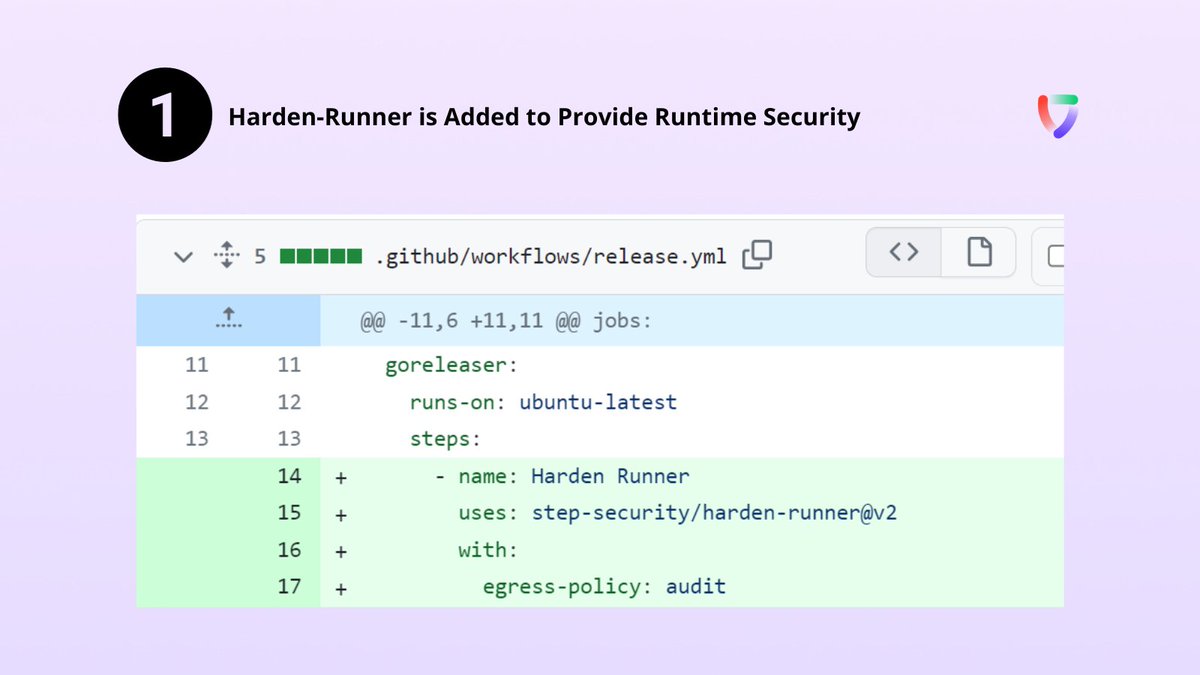Image resolution: width=1200 pixels, height=675 pixels.
Task: Tick the Viewed checkbox at header's edge
Action: coord(1055,256)
